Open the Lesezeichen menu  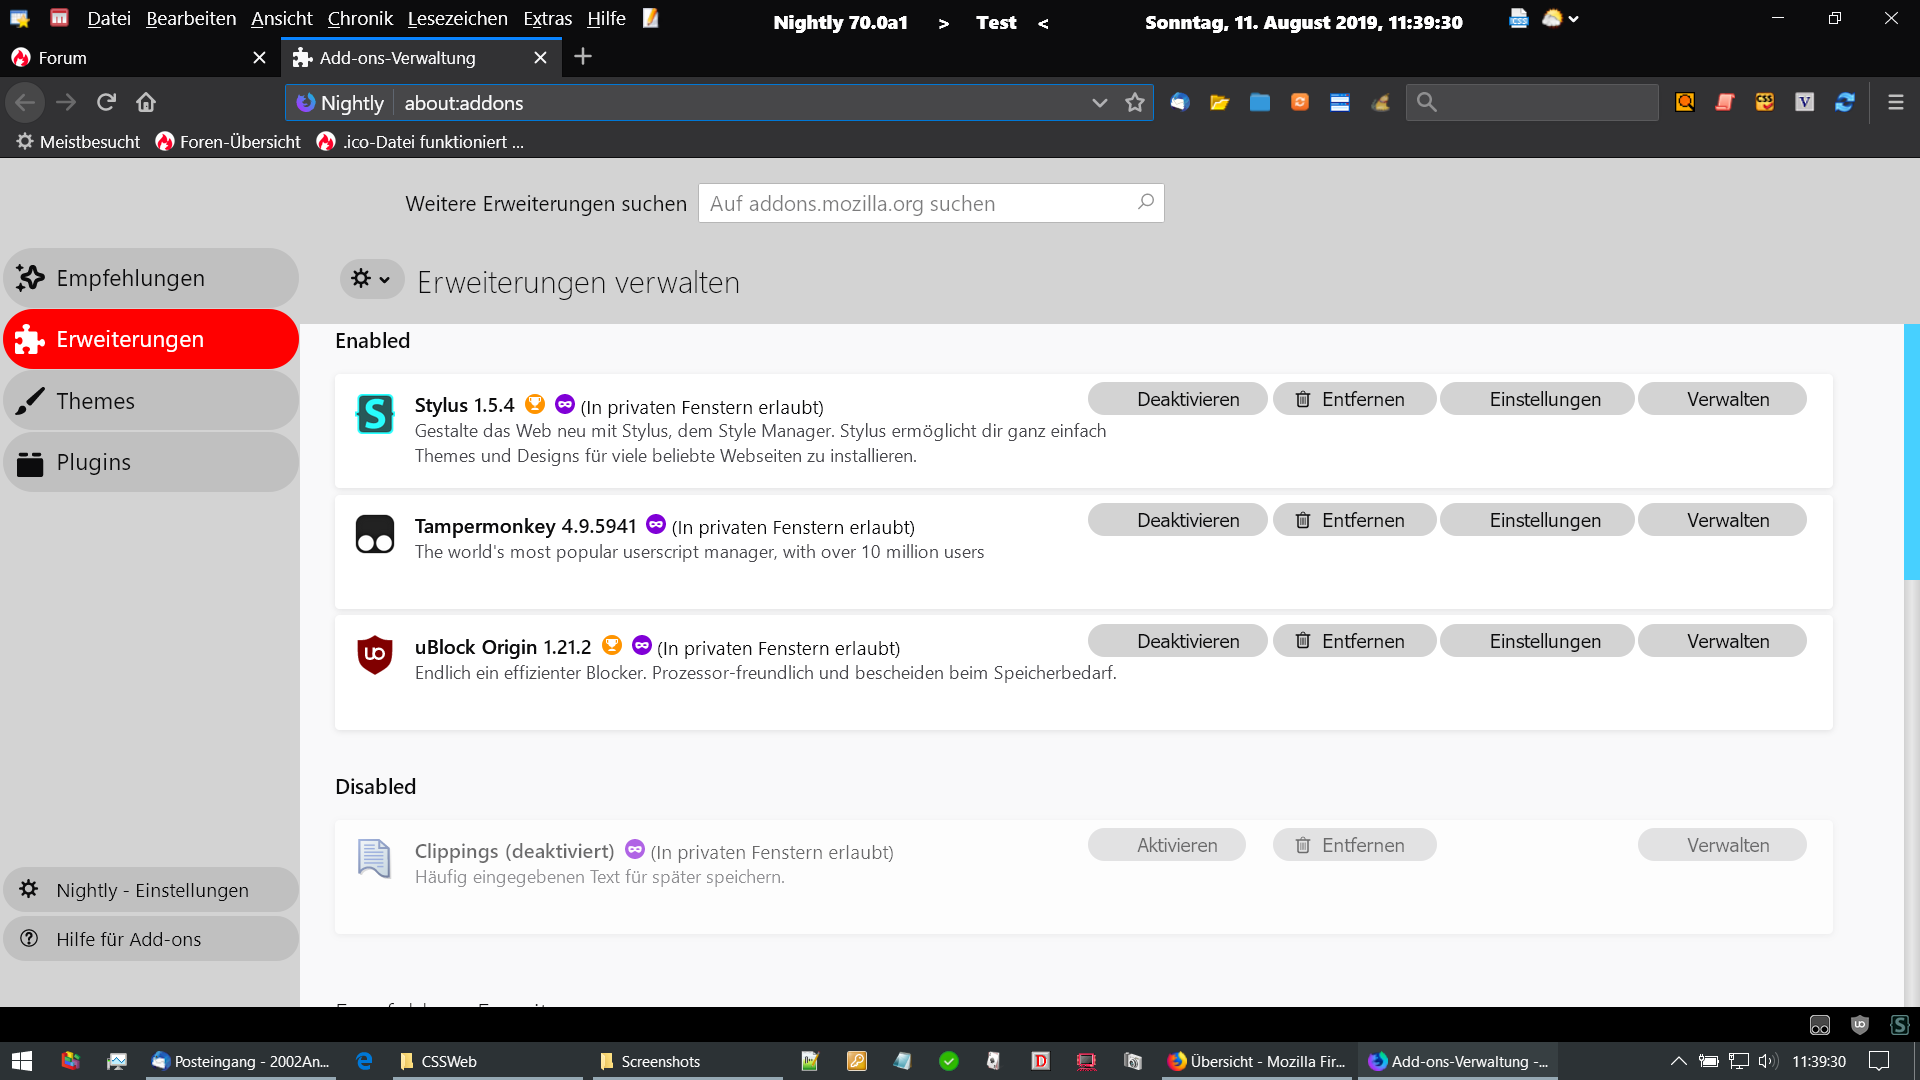coord(457,18)
